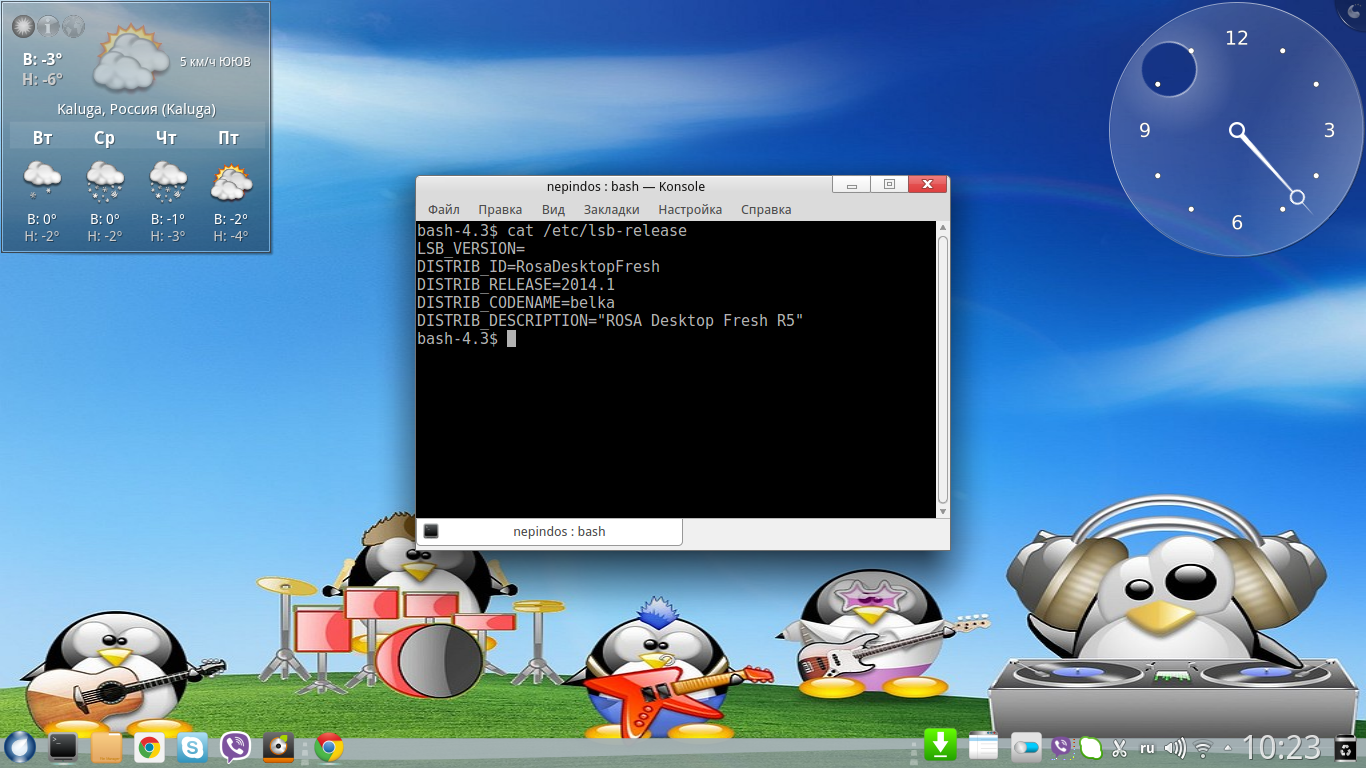The image size is (1366, 768).
Task: Open the window list icon in the panel
Action: click(x=984, y=747)
